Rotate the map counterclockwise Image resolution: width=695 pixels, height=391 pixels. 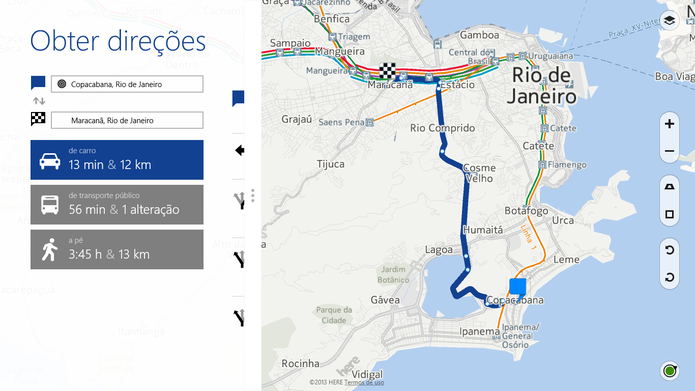(x=670, y=250)
